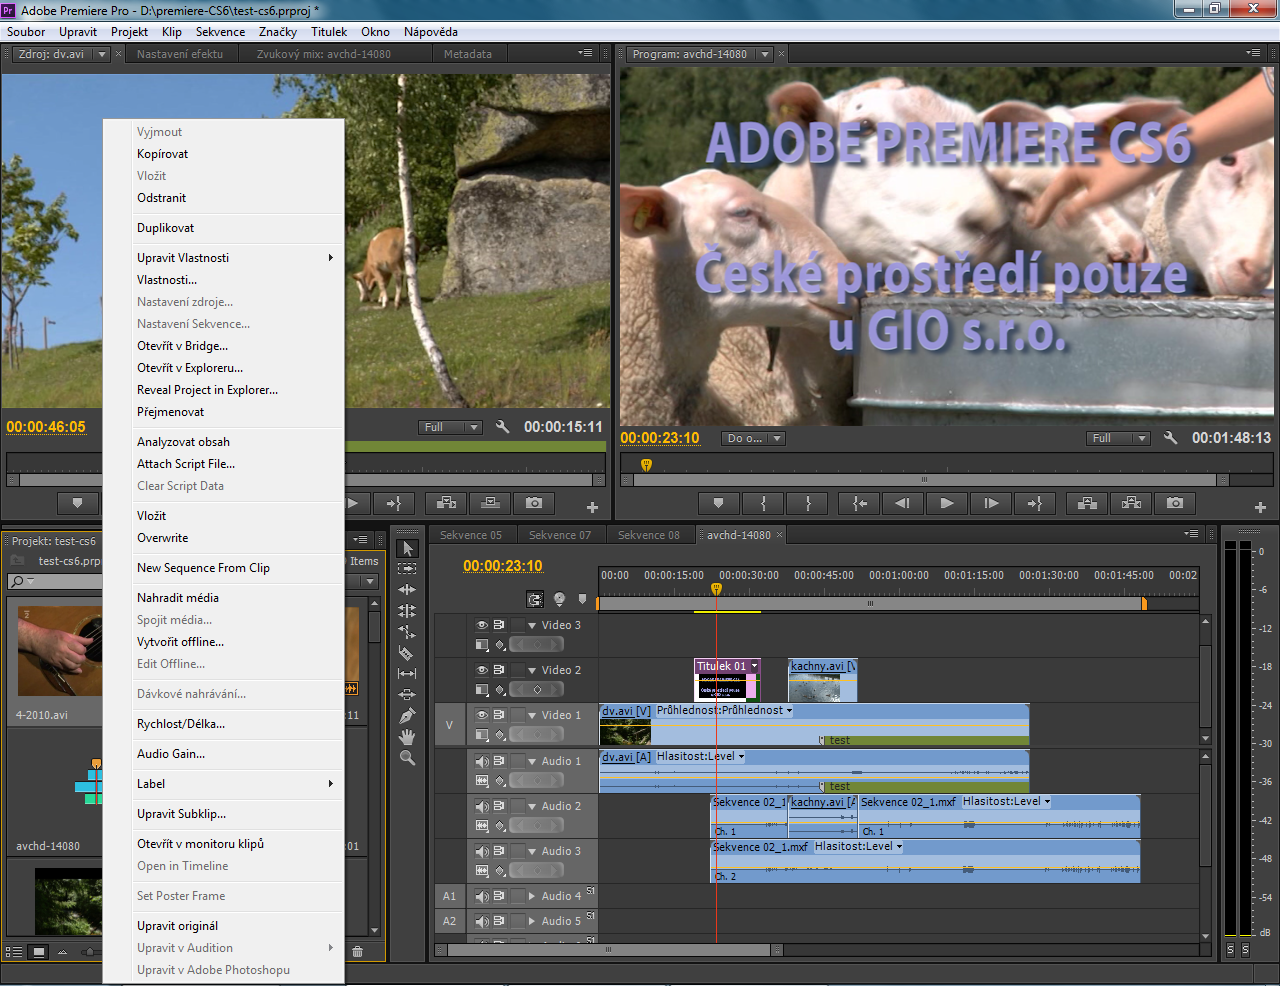Open Source monitor Full resolution dropdown
Image resolution: width=1280 pixels, height=986 pixels.
(x=450, y=427)
